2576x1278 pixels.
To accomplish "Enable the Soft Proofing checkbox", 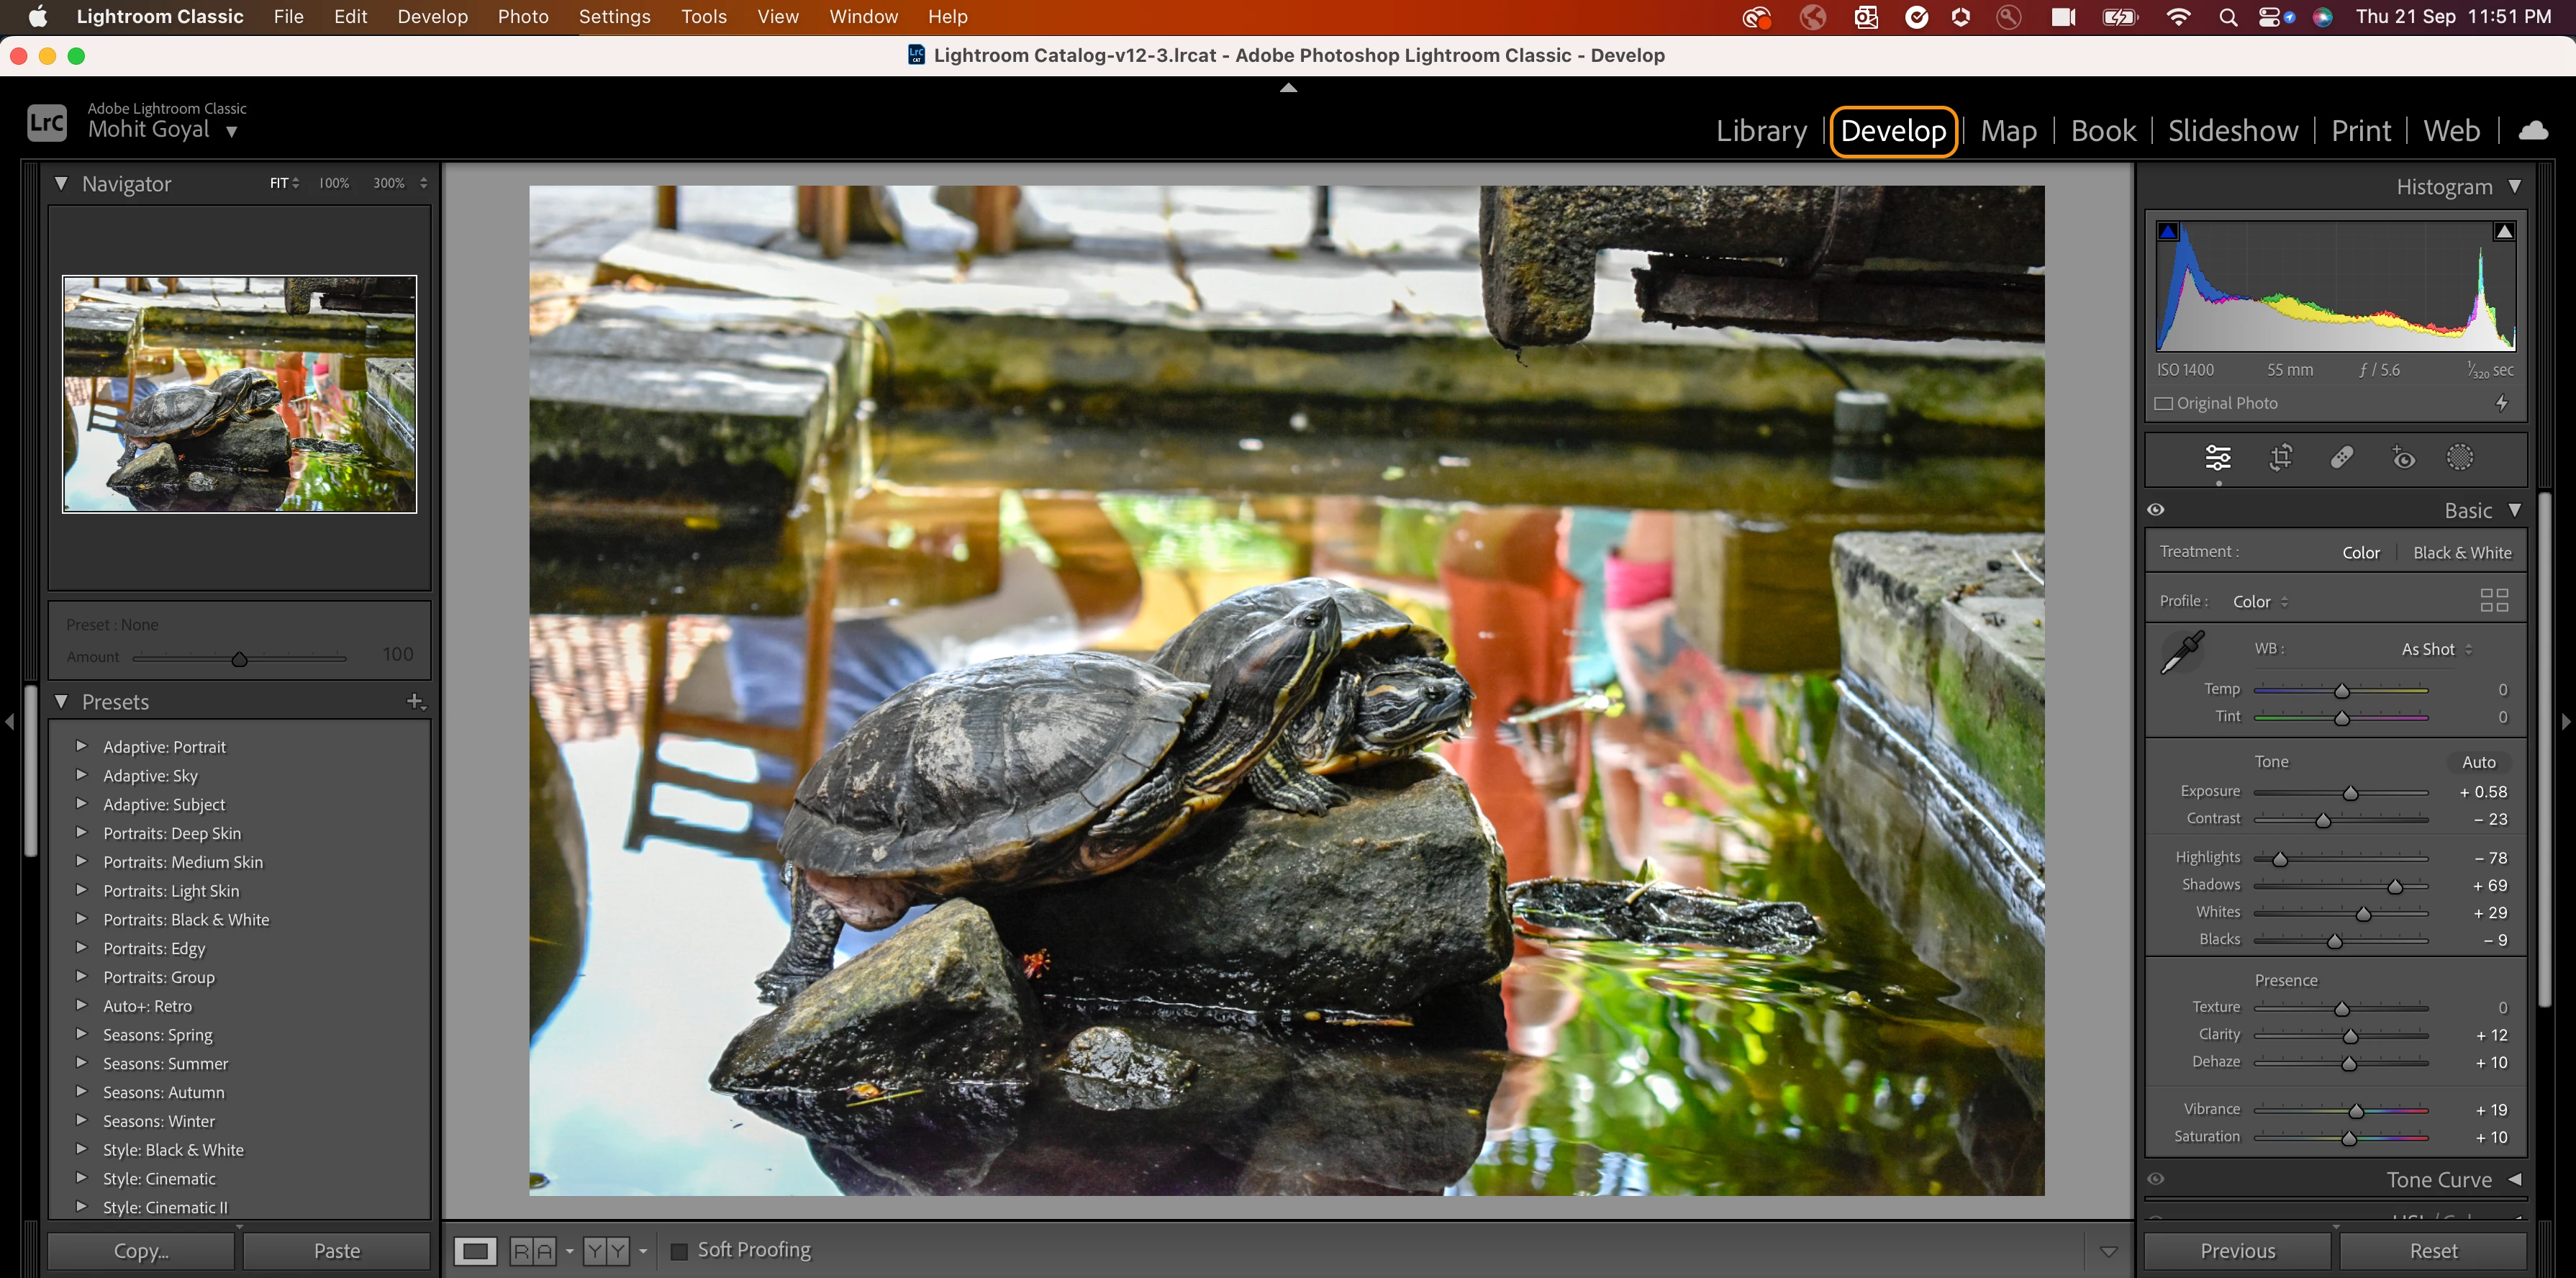I will click(x=679, y=1251).
